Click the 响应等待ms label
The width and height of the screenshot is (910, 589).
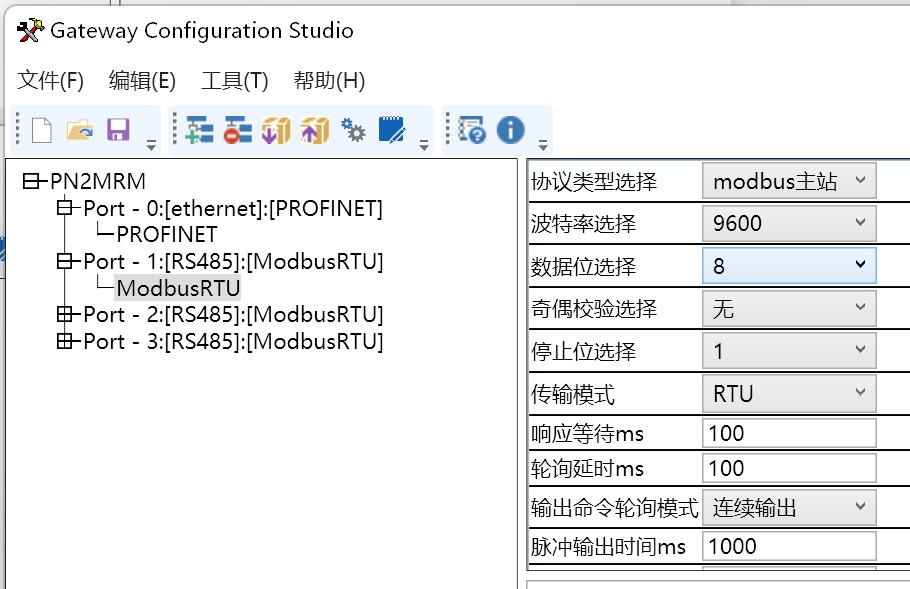pos(587,433)
